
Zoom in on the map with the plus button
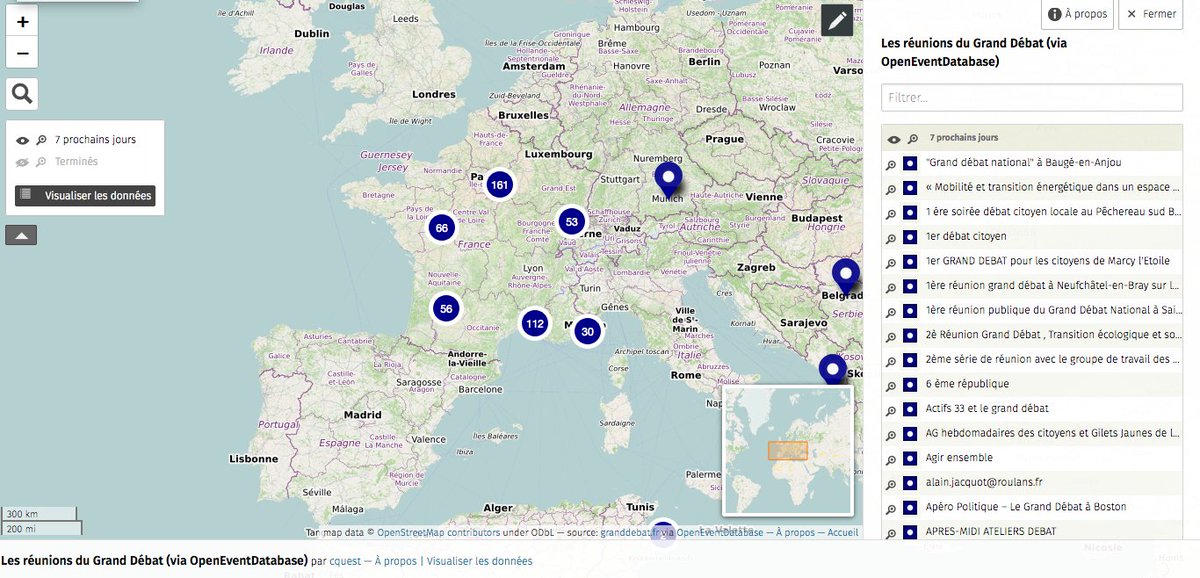[x=21, y=19]
